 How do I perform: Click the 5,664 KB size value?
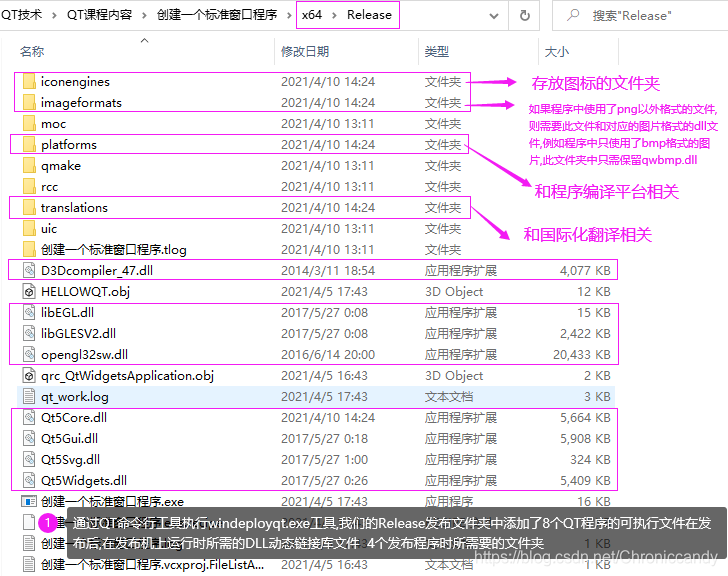[x=585, y=418]
